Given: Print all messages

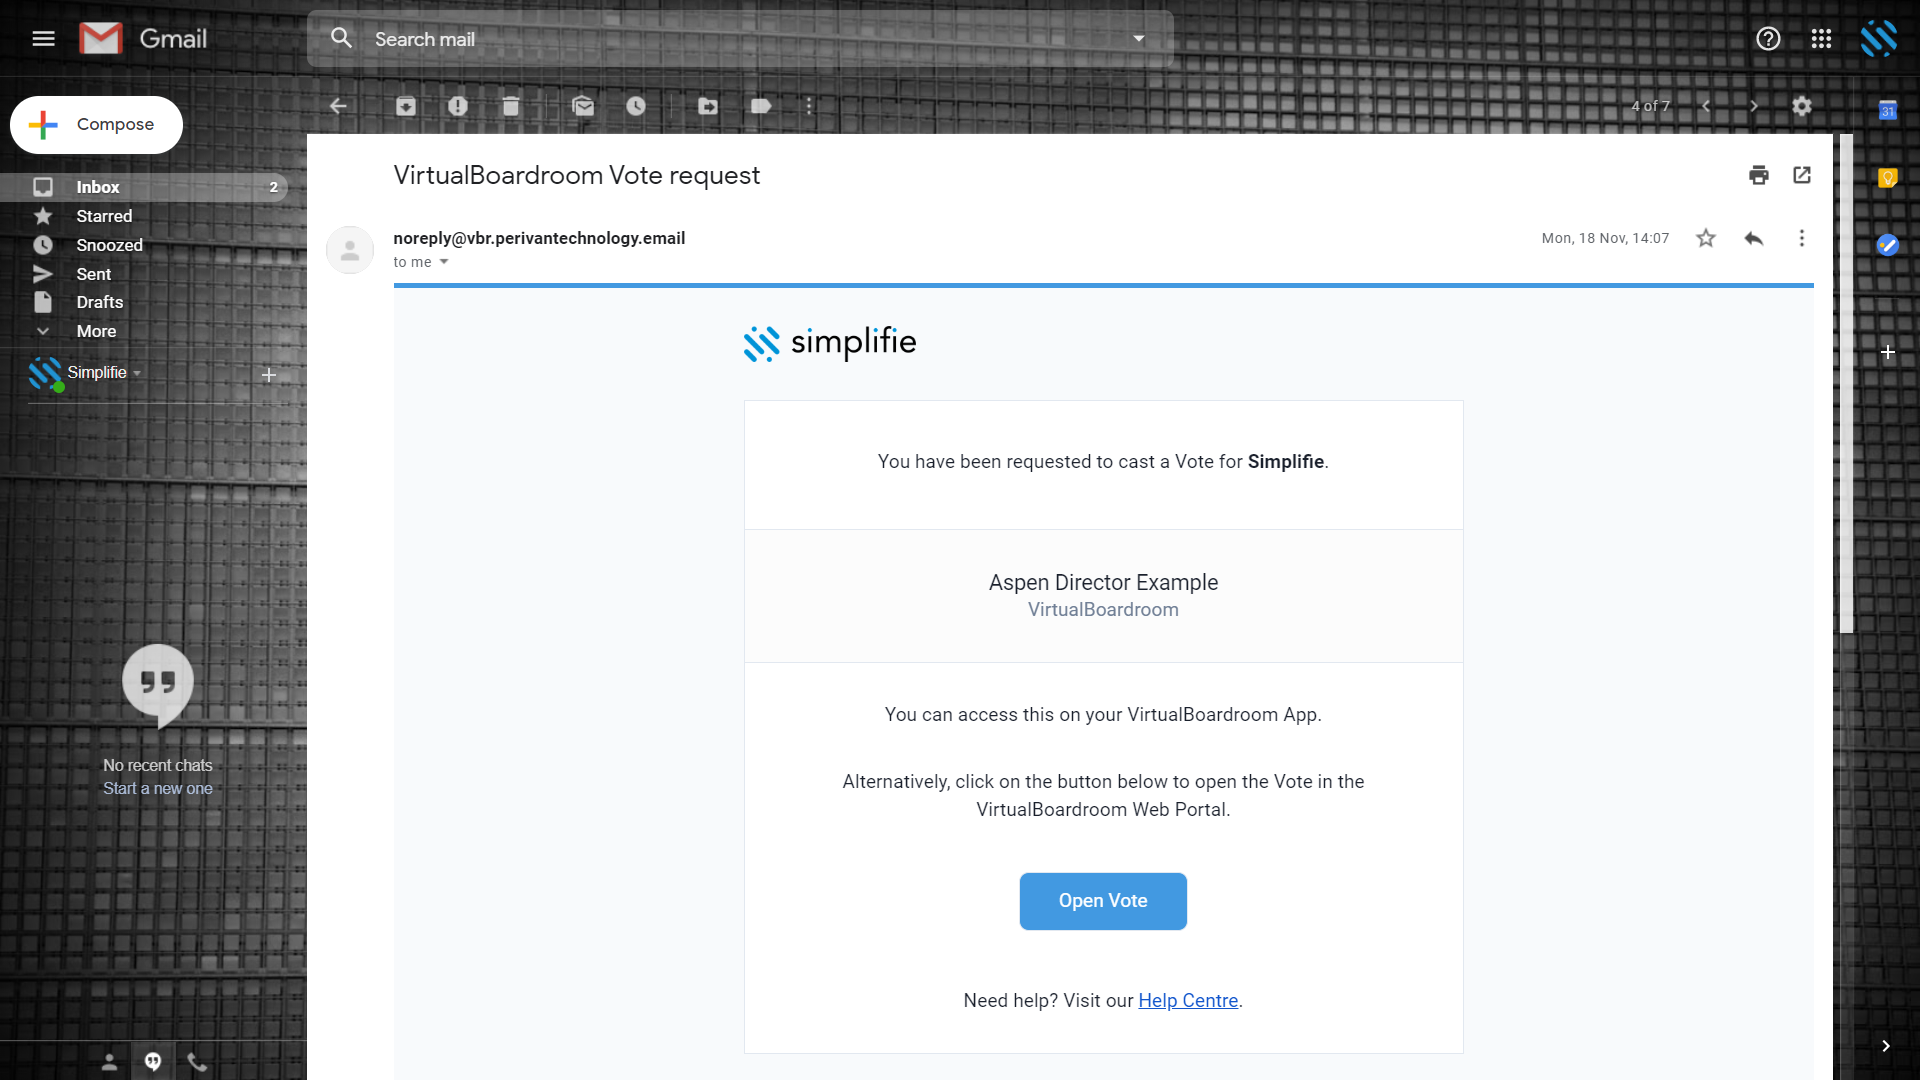Looking at the screenshot, I should (1759, 176).
